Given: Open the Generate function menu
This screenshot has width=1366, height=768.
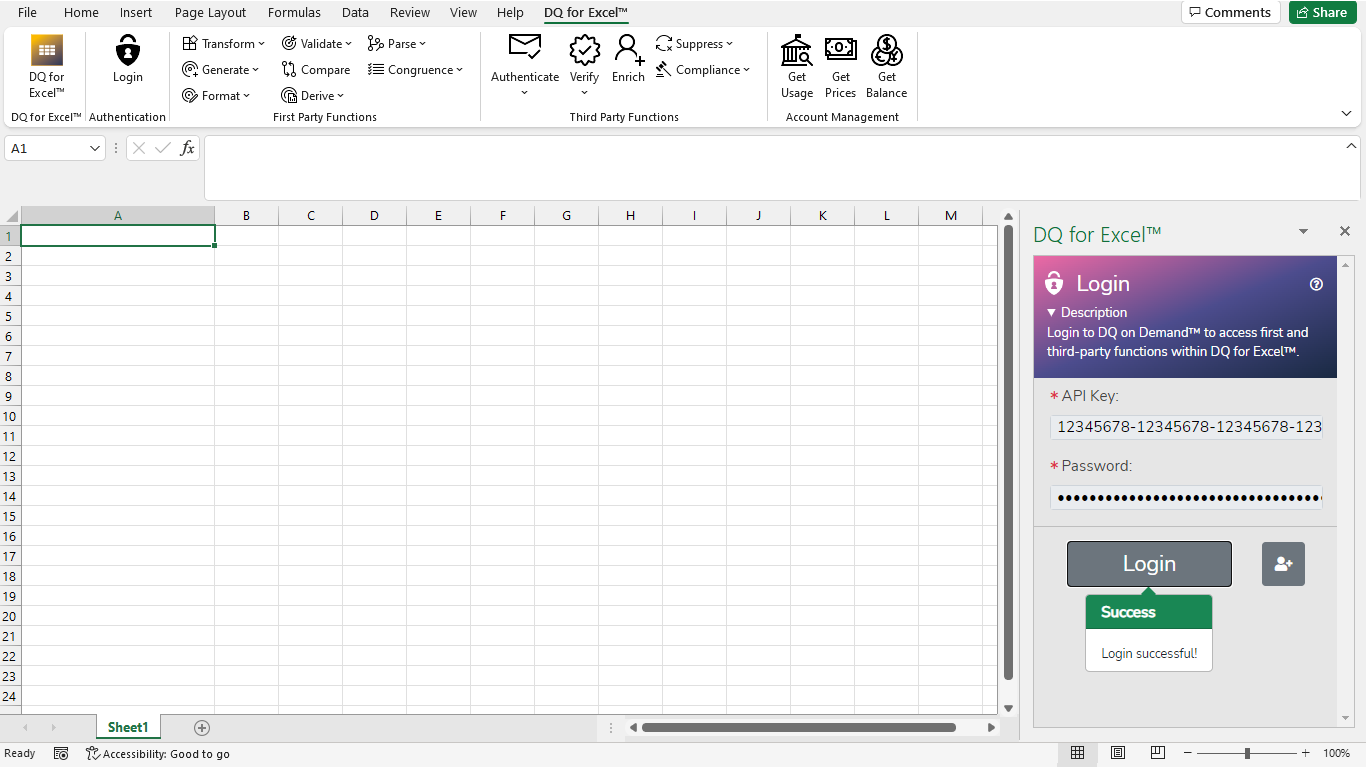Looking at the screenshot, I should point(221,70).
